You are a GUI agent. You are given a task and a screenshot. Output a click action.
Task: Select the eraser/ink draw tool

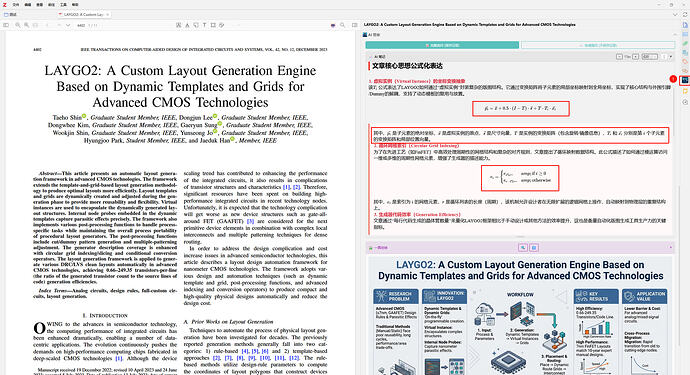coord(222,25)
